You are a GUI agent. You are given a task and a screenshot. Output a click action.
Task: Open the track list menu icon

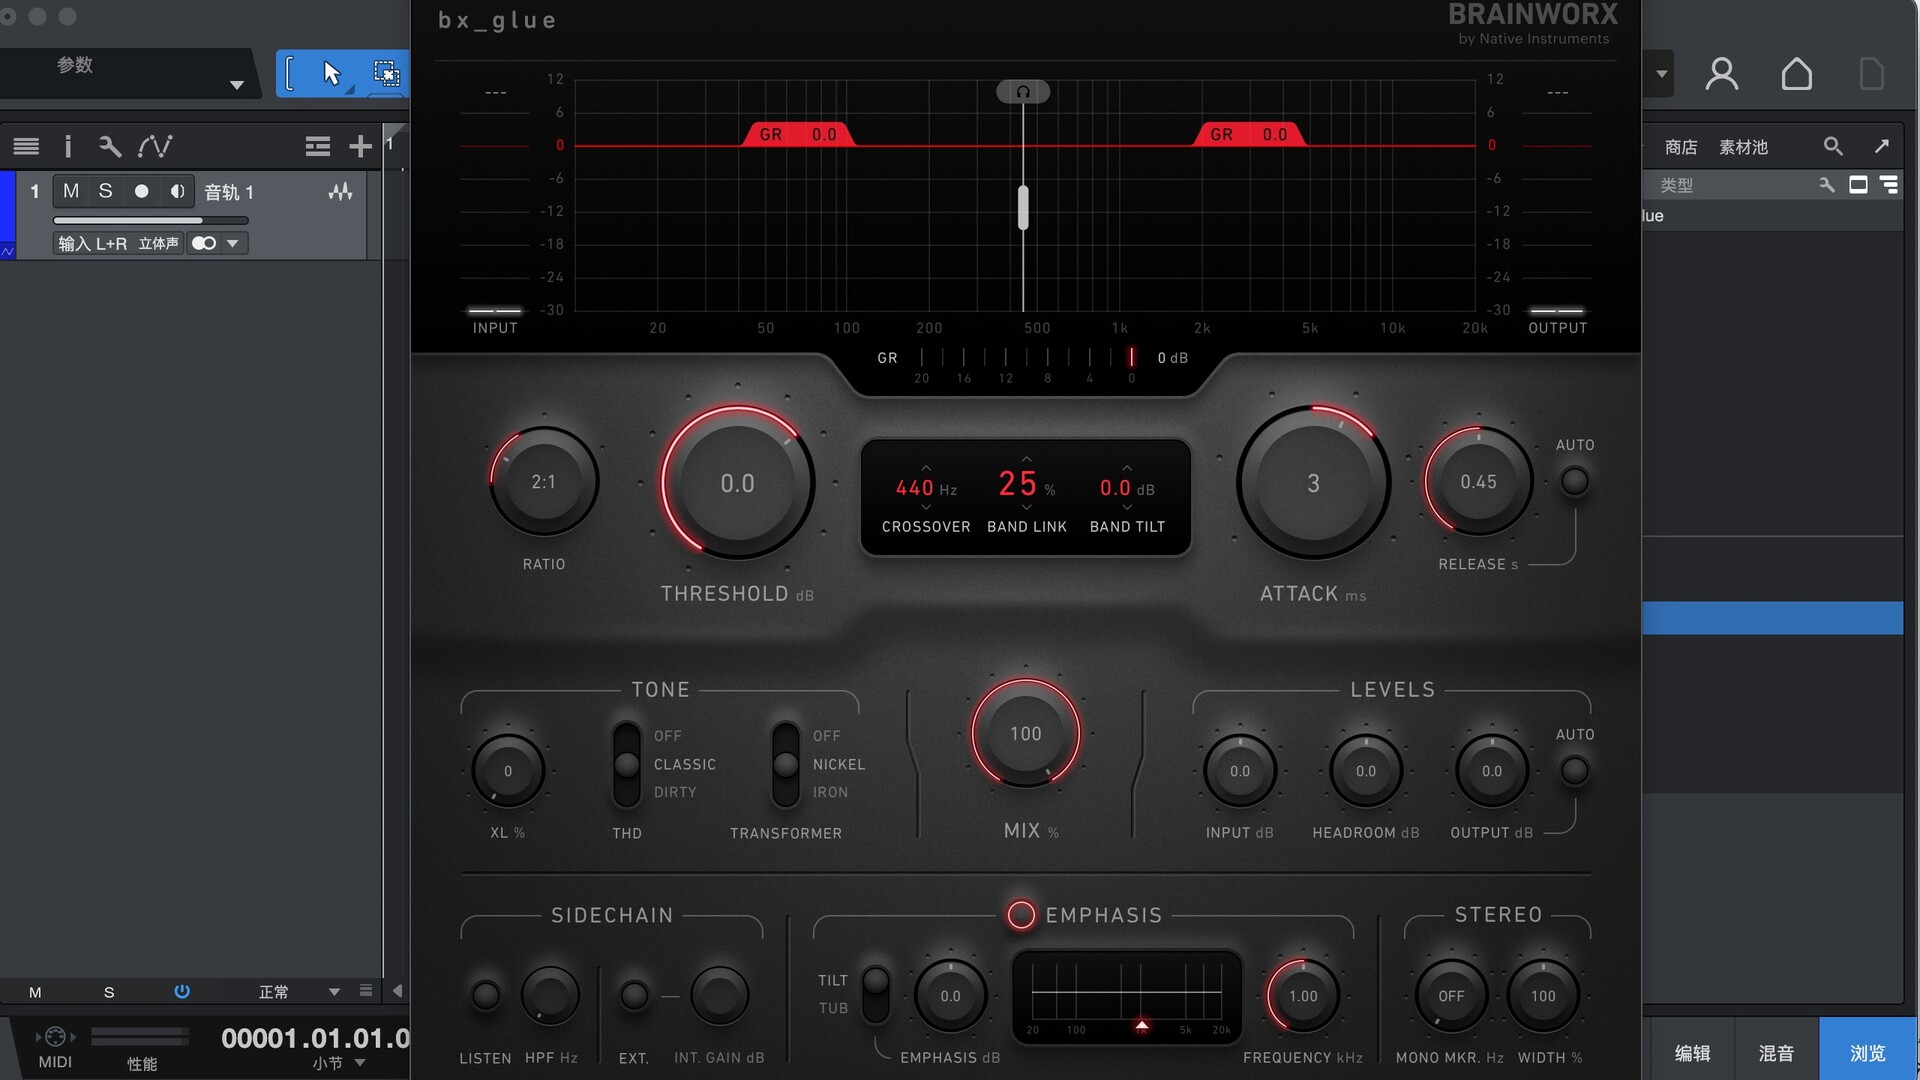26,147
